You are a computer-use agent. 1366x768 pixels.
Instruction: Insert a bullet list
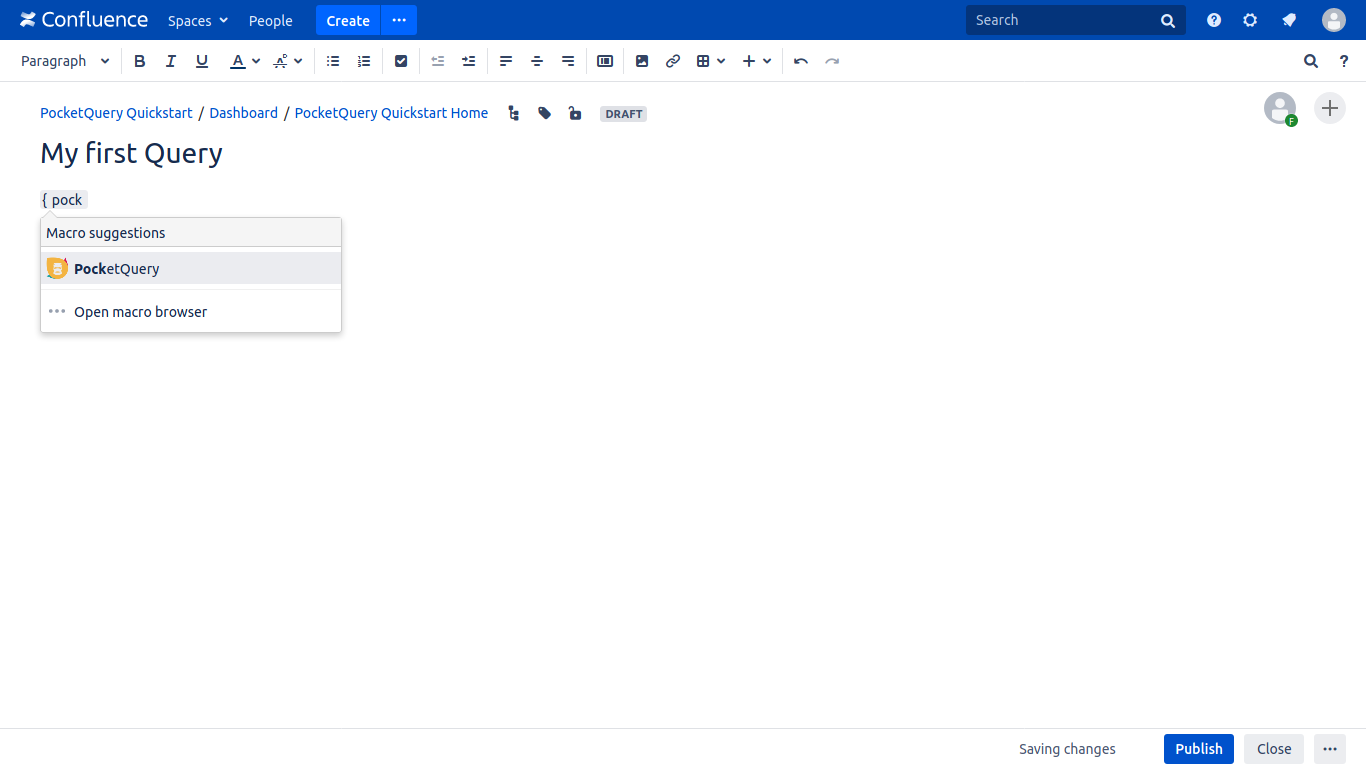click(x=333, y=61)
